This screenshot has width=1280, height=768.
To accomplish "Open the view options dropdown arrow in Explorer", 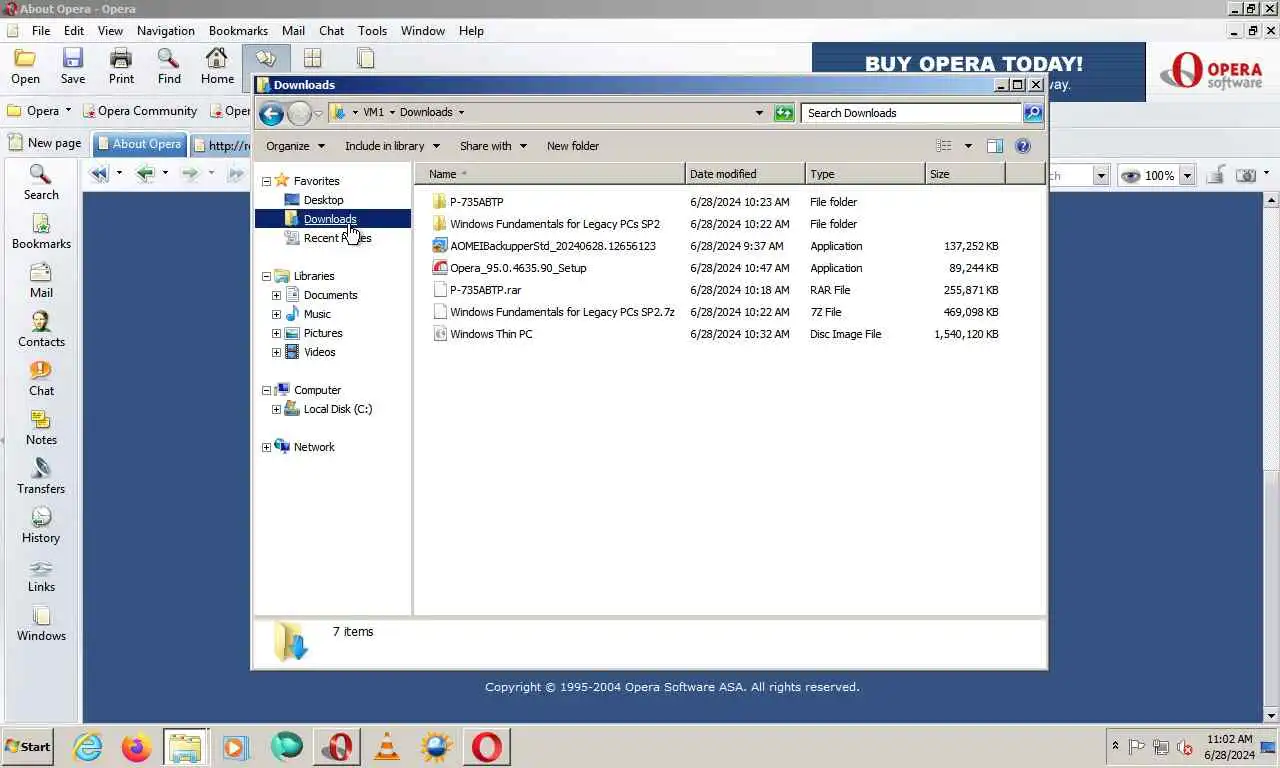I will click(x=968, y=146).
